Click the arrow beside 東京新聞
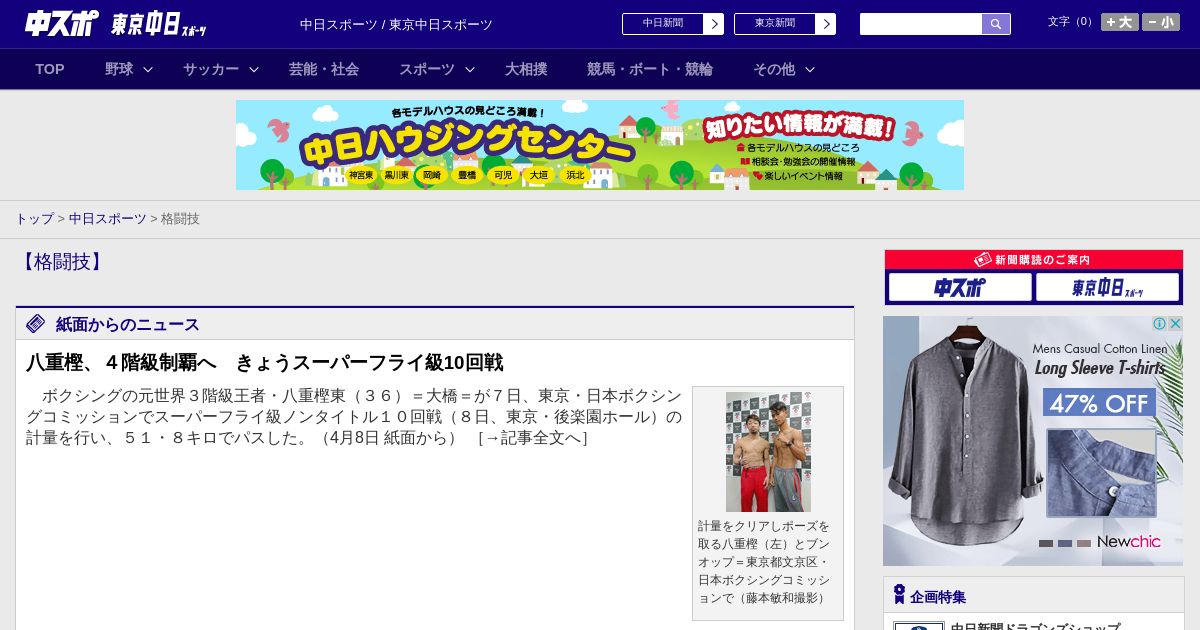Image resolution: width=1200 pixels, height=630 pixels. point(825,24)
